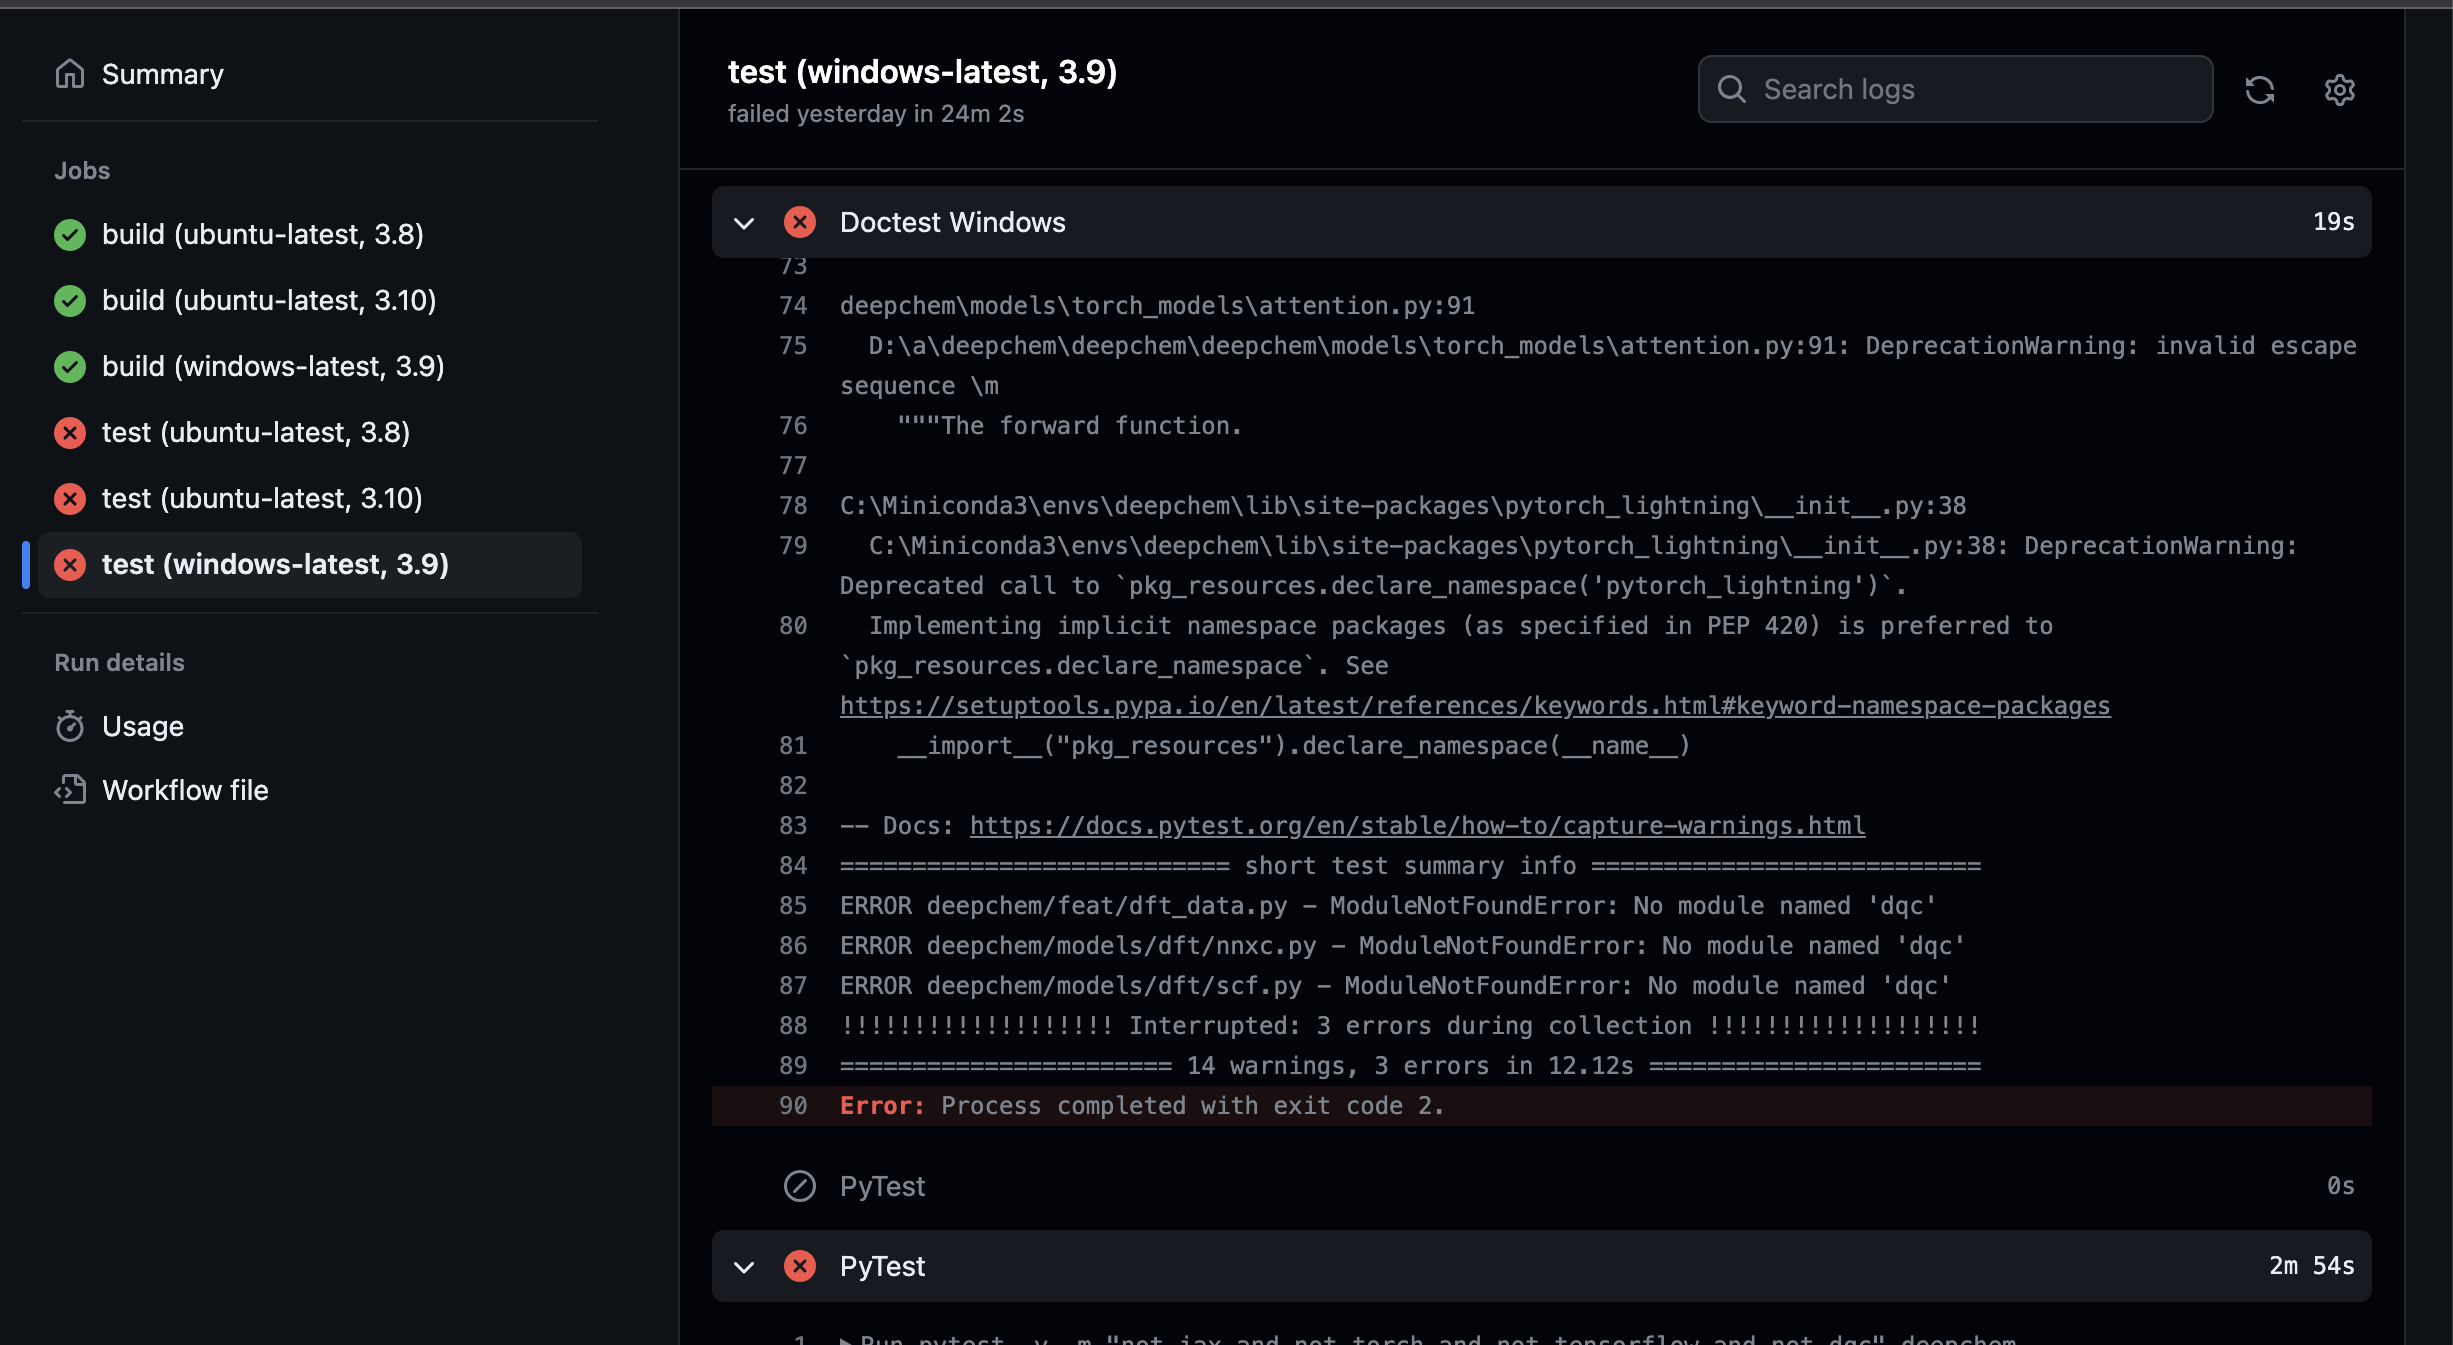2453x1345 pixels.
Task: Click the green check beside build (ubuntu-latest, 3.8)
Action: [69, 235]
